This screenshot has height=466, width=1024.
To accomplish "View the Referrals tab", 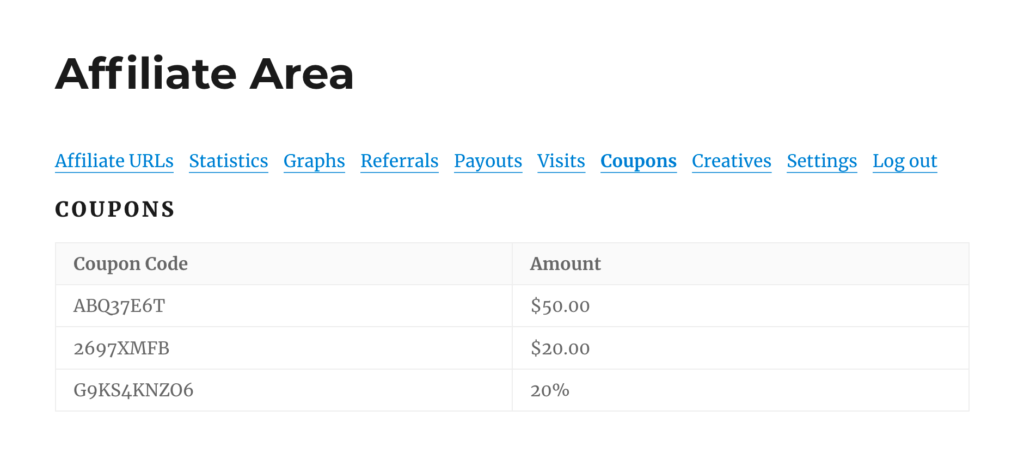I will click(x=399, y=161).
